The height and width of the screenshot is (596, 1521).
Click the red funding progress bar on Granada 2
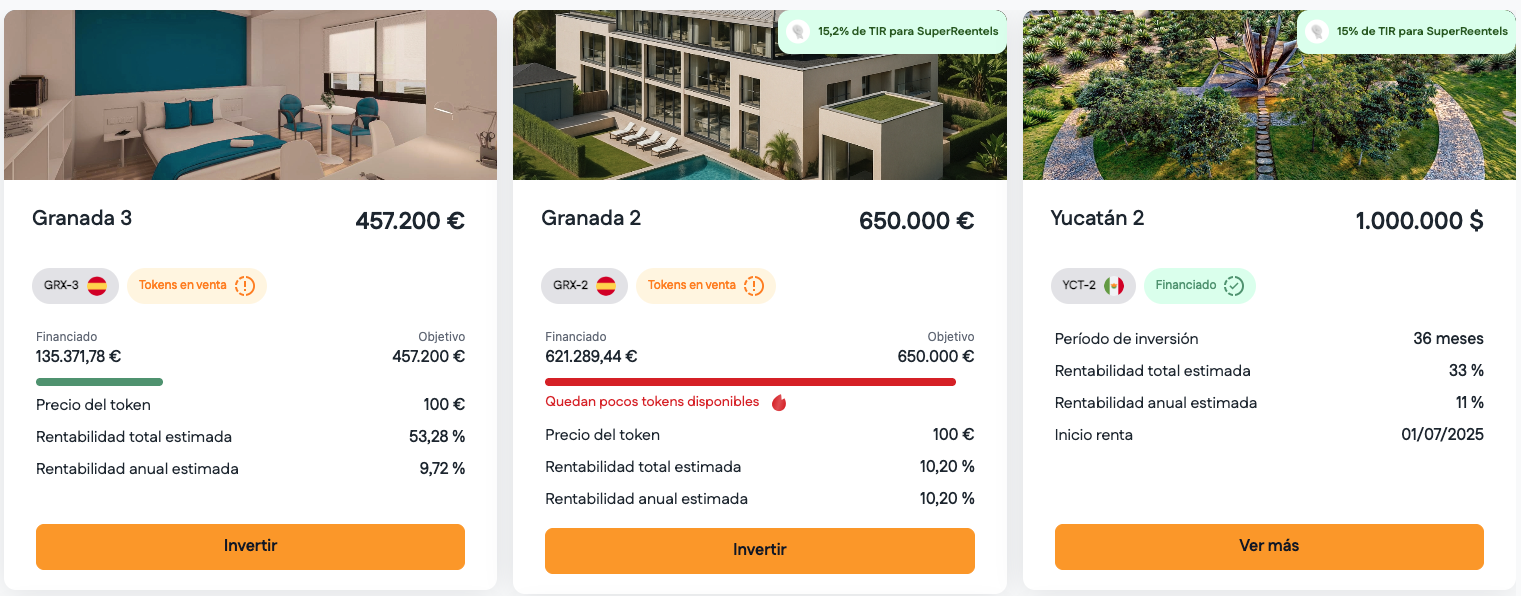click(x=750, y=382)
